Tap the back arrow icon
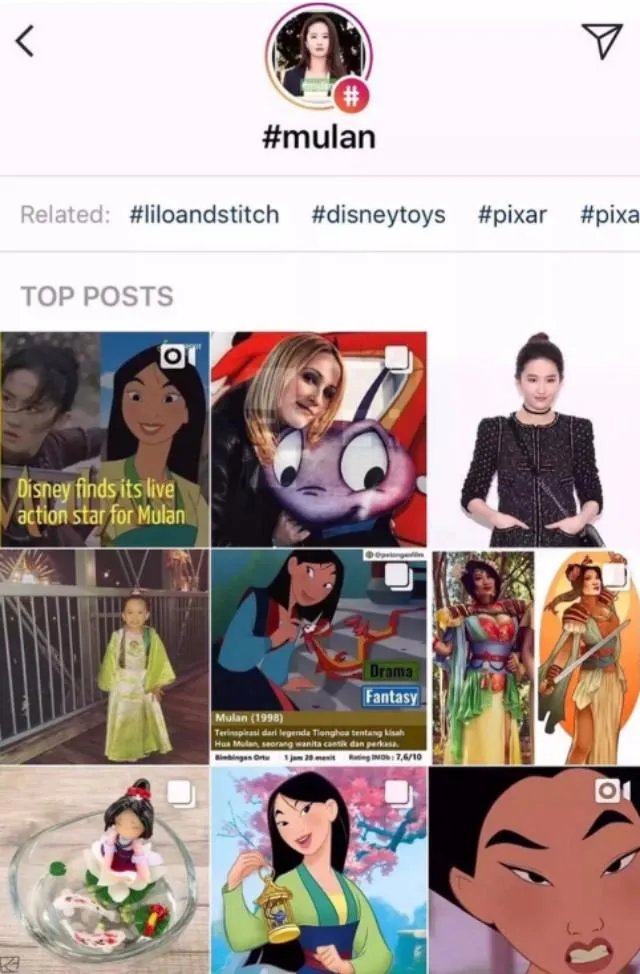Viewport: 640px width, 974px height. point(24,42)
